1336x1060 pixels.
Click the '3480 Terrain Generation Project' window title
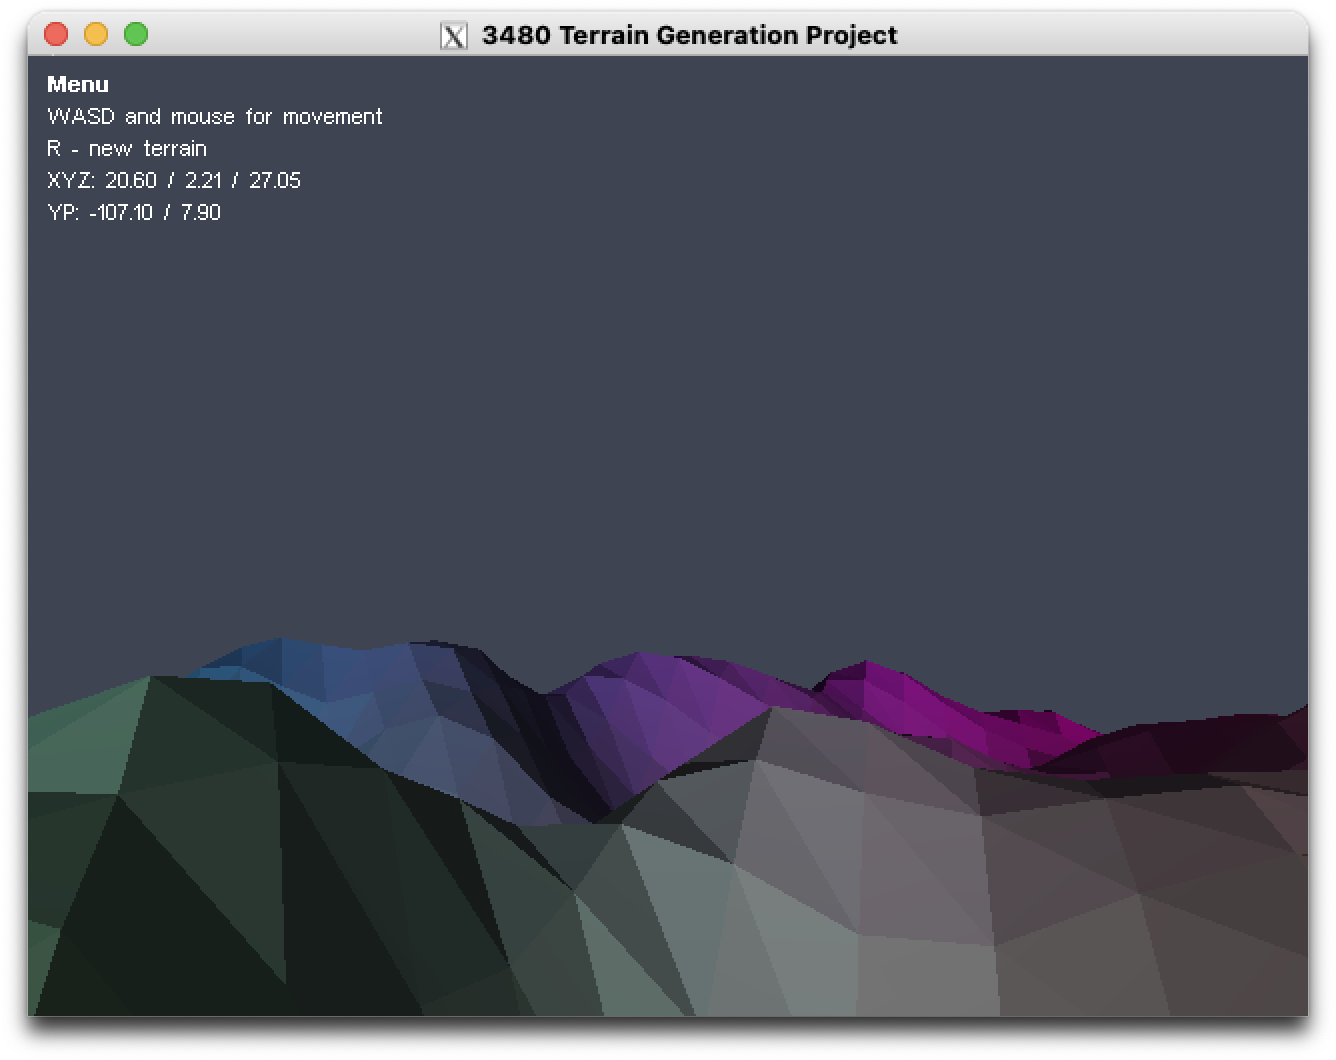[689, 35]
